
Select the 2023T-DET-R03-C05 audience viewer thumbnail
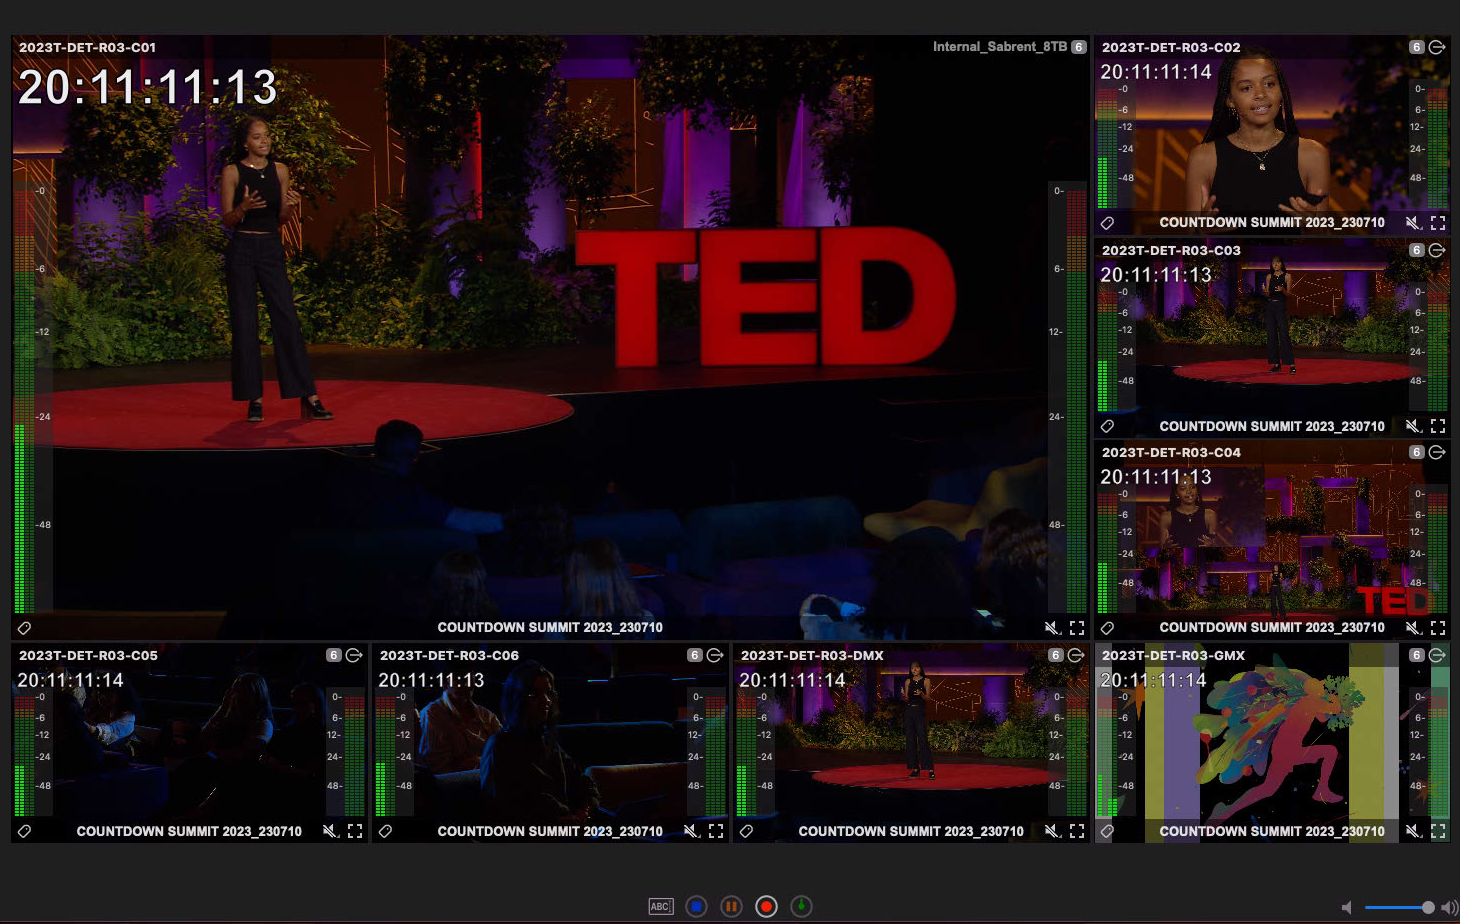pyautogui.click(x=190, y=743)
